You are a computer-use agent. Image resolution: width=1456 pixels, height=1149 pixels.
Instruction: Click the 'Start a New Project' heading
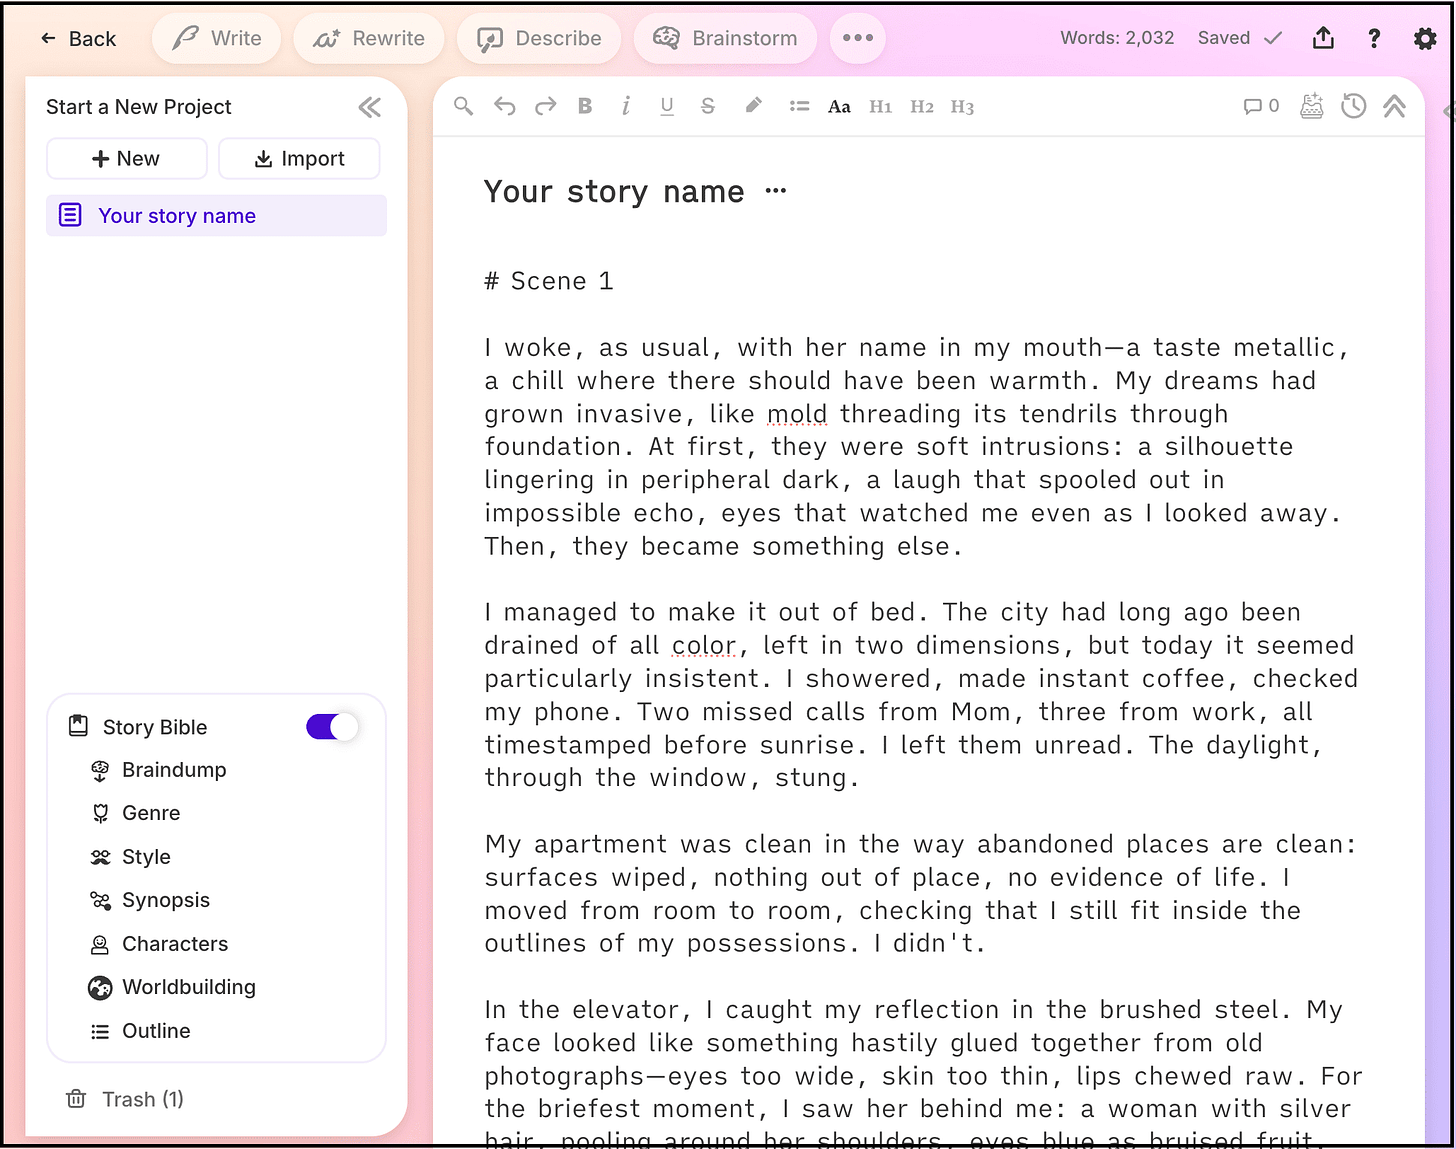coord(138,107)
